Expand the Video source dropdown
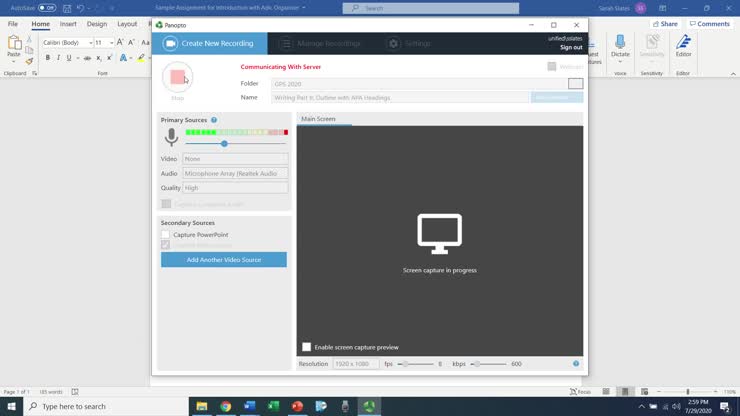This screenshot has height=416, width=740. [x=235, y=159]
